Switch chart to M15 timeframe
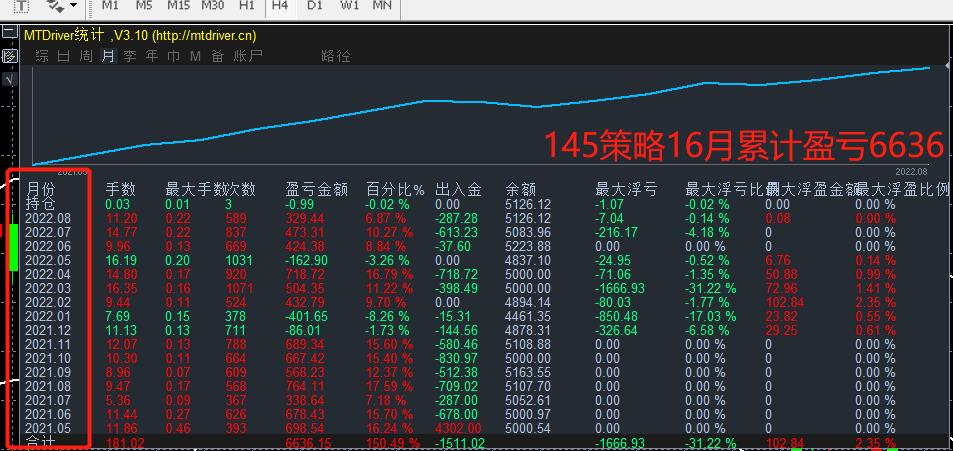953x451 pixels. [x=178, y=5]
